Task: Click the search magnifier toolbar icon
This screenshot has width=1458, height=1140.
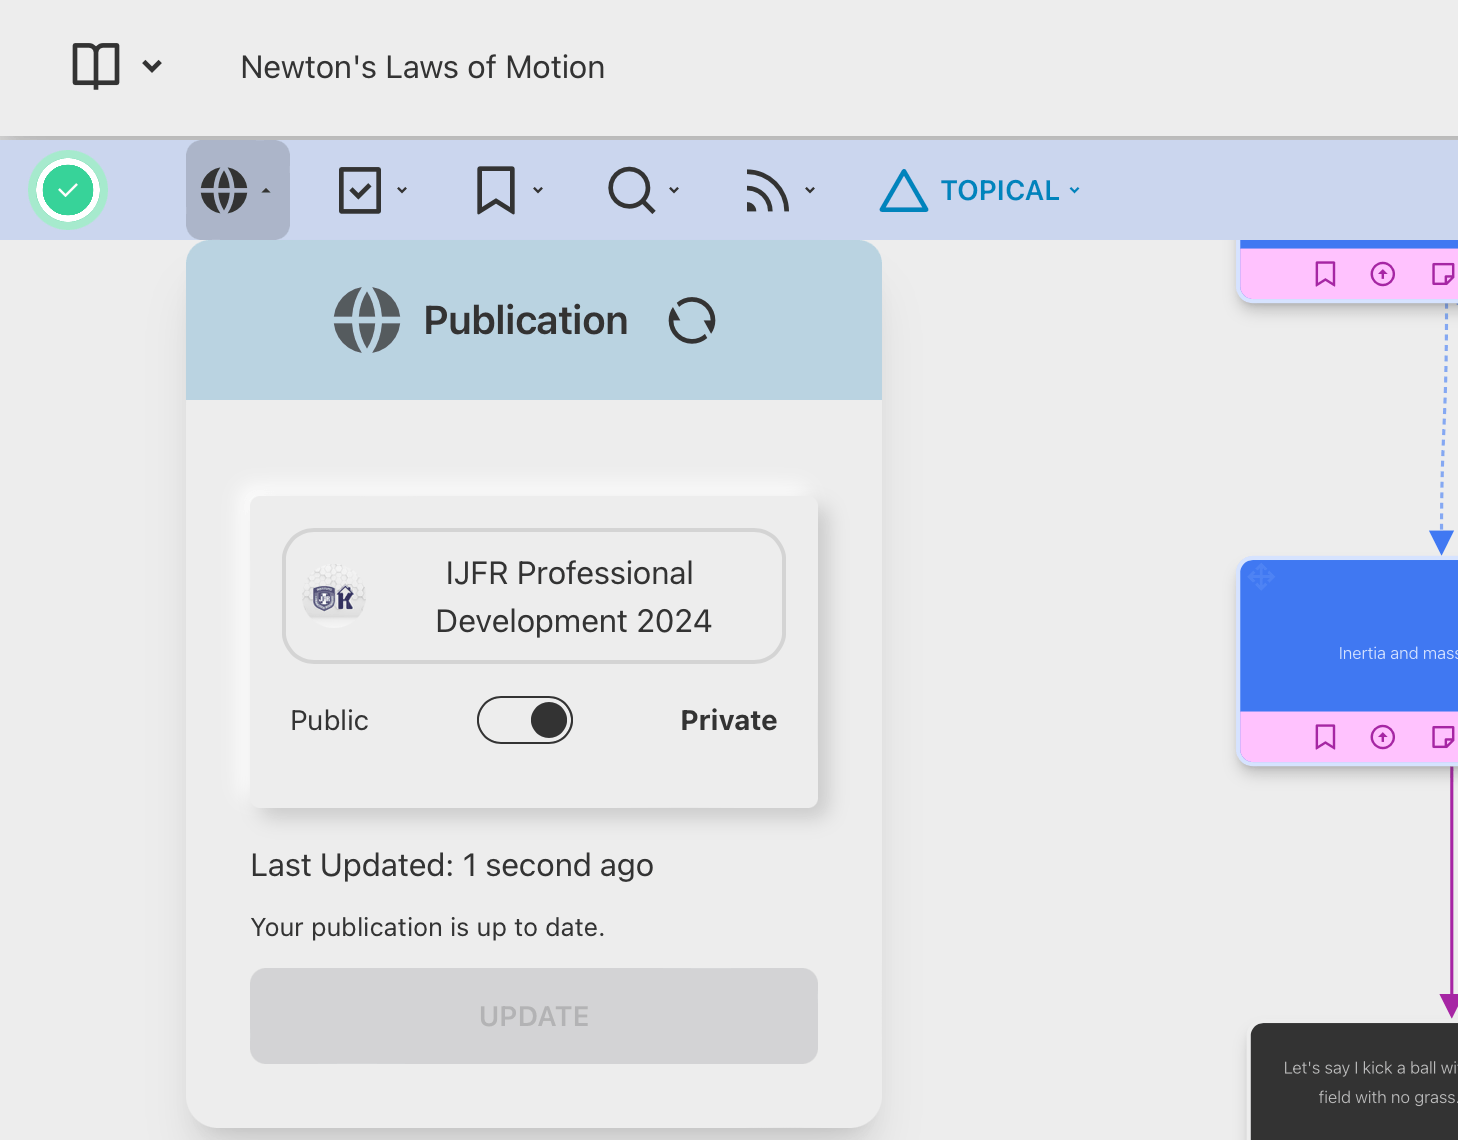Action: tap(631, 190)
